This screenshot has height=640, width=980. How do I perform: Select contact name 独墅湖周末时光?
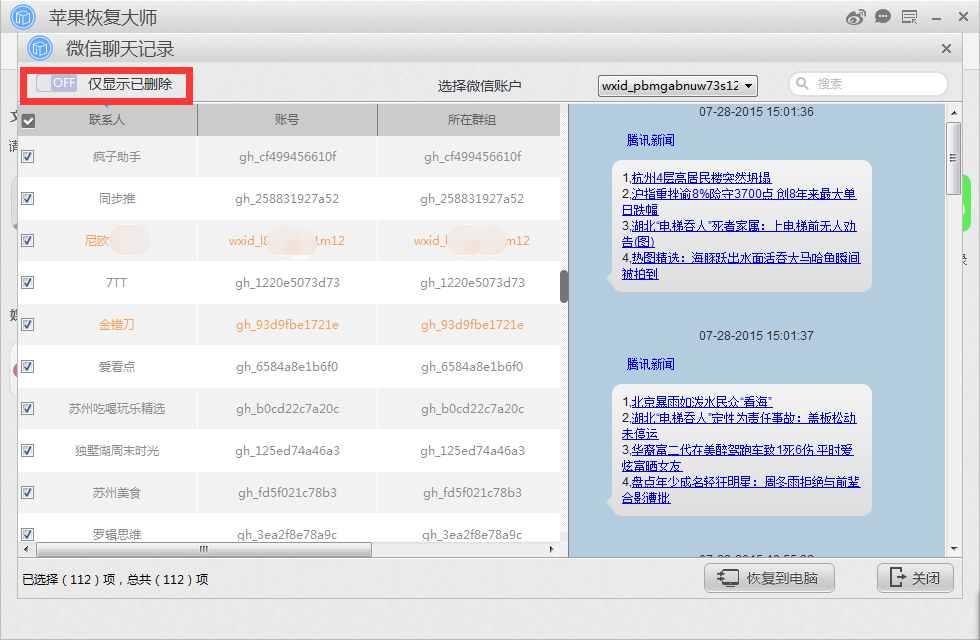pos(117,450)
